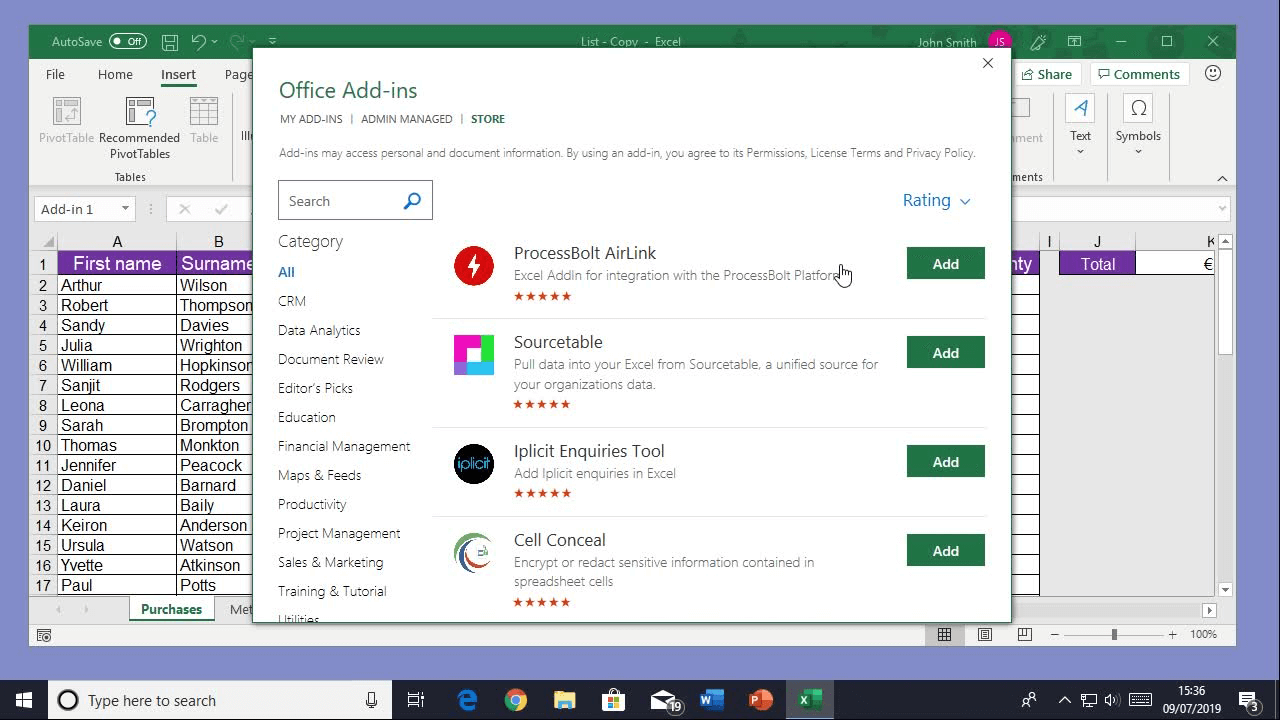Select the Normal view icon in the status bar
The image size is (1280, 720).
click(x=945, y=634)
